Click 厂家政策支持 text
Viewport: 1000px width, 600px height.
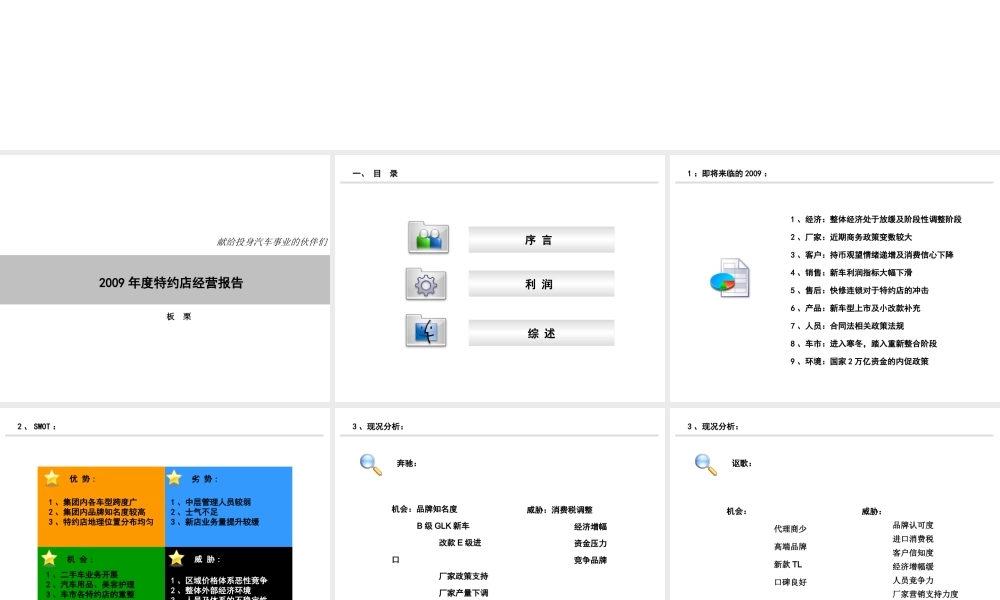(463, 576)
